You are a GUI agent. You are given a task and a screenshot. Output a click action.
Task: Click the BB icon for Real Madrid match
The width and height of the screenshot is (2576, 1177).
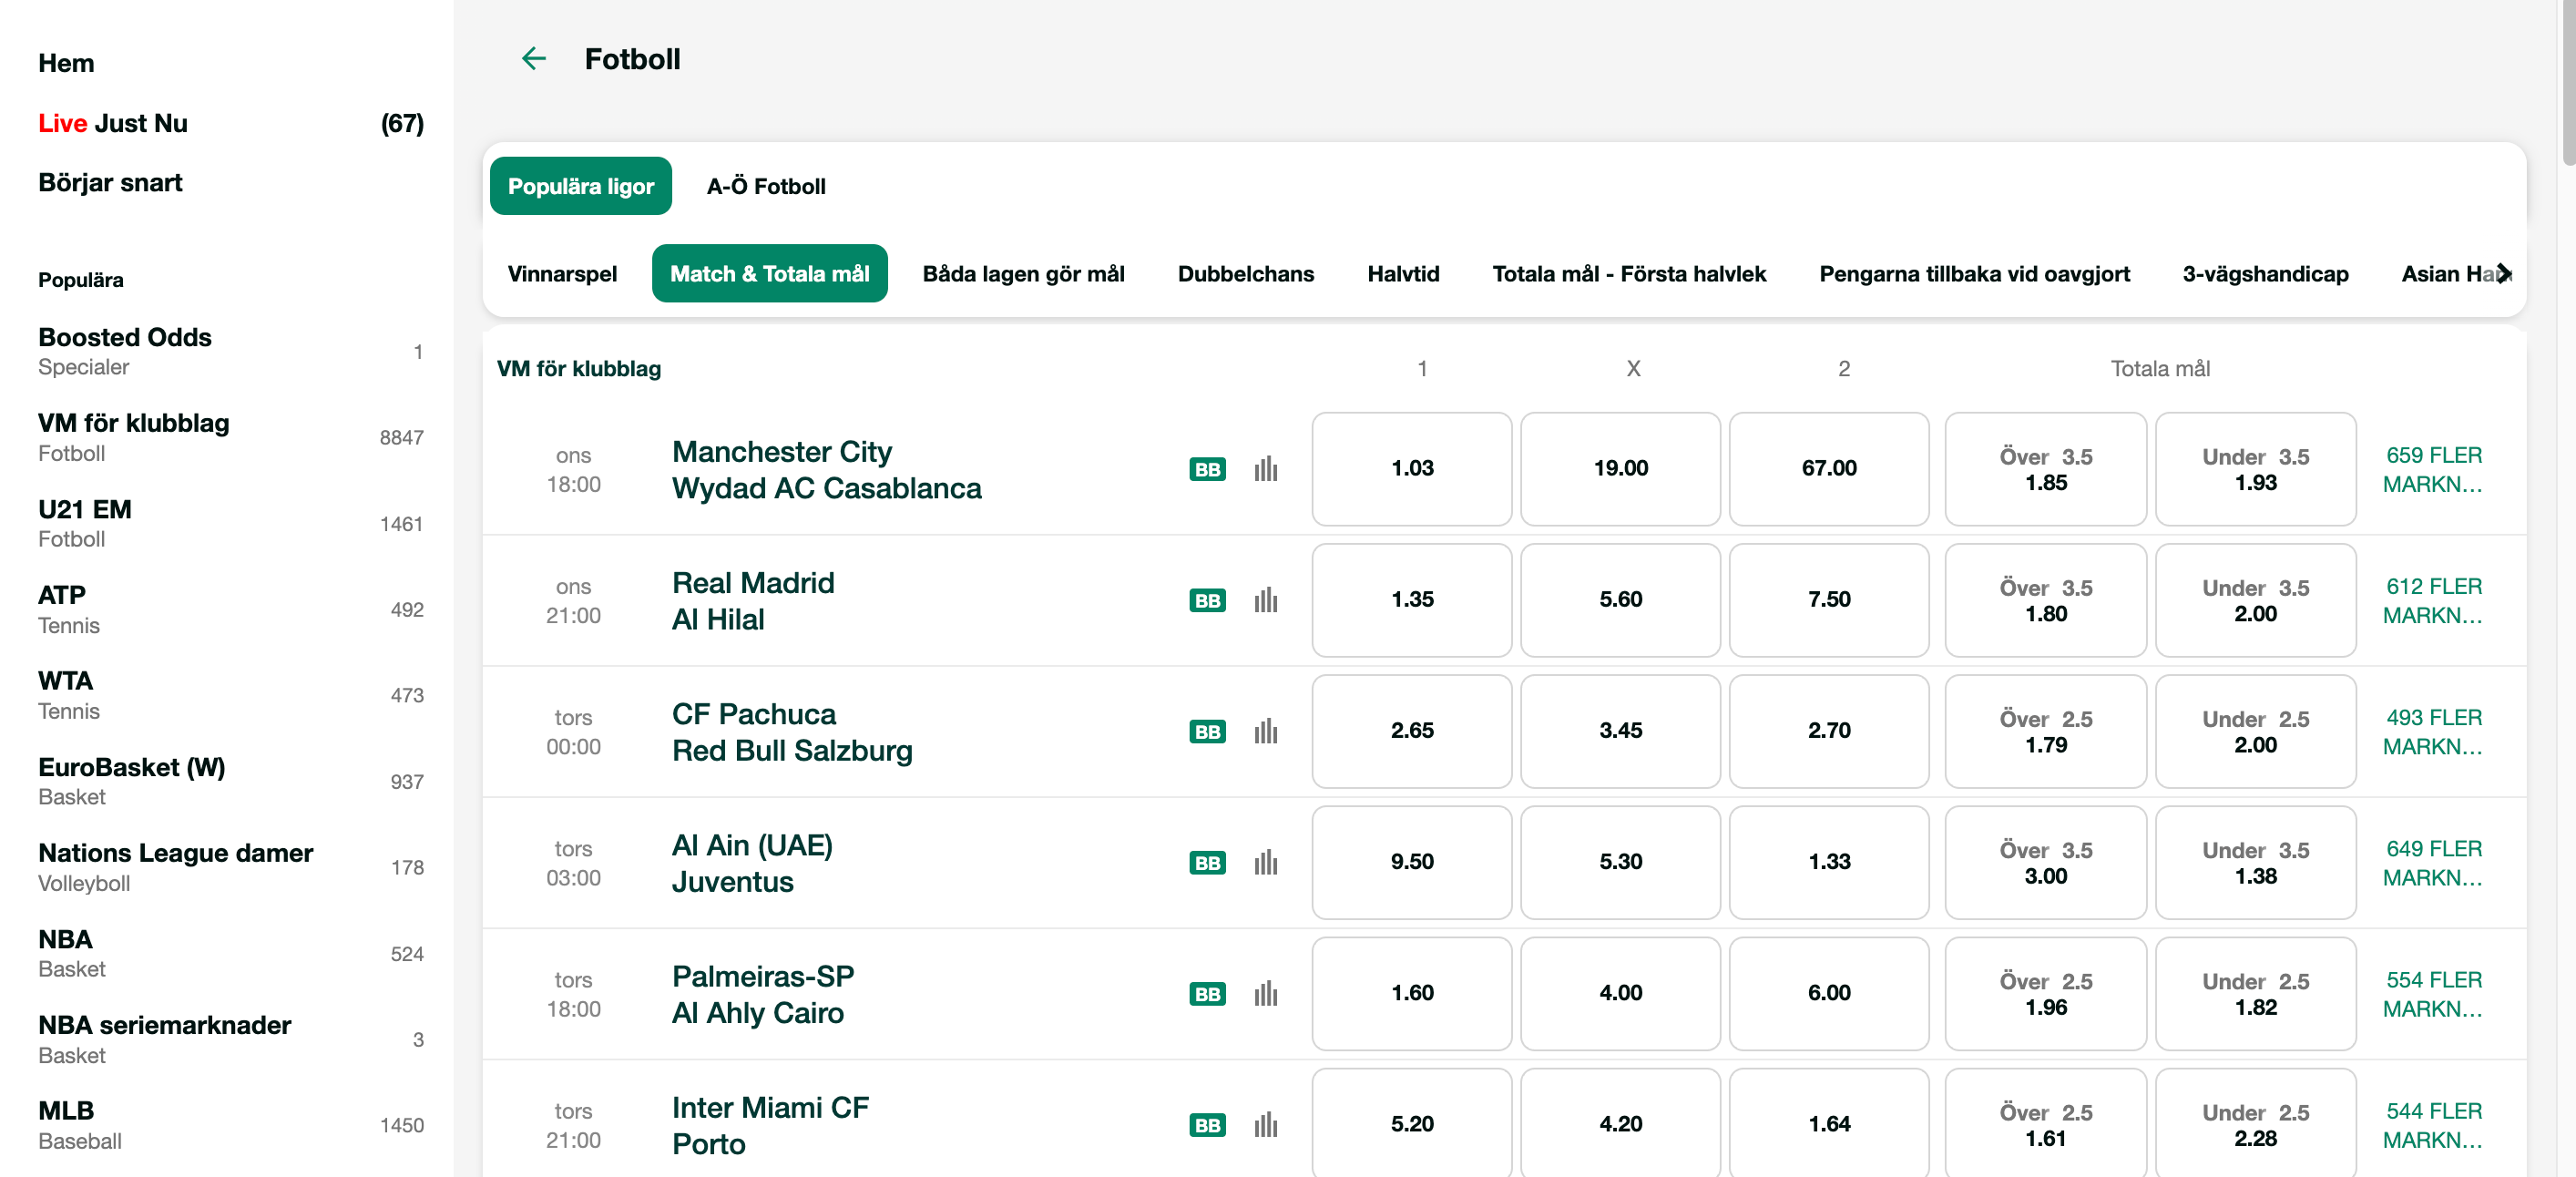click(1207, 600)
